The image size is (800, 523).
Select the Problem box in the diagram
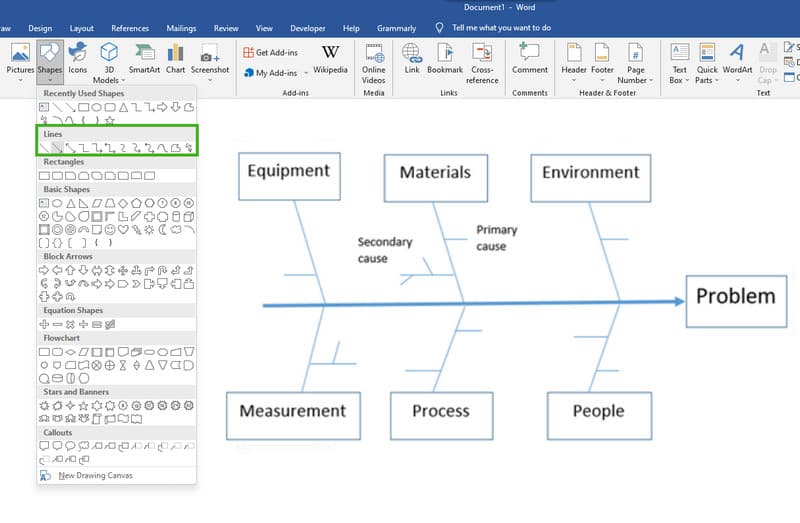tap(736, 301)
